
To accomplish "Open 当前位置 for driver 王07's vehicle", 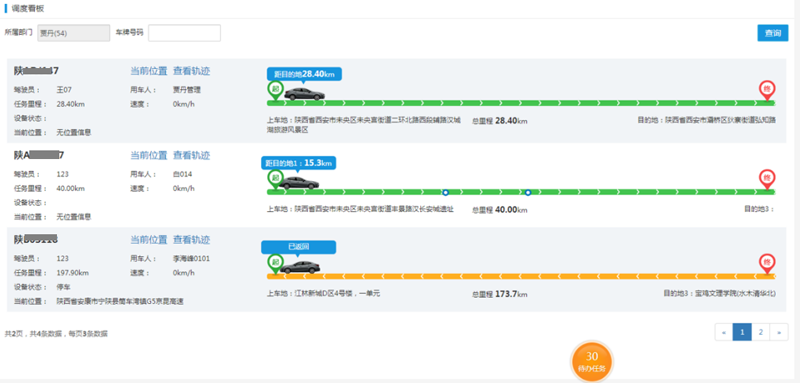I will click(x=148, y=71).
